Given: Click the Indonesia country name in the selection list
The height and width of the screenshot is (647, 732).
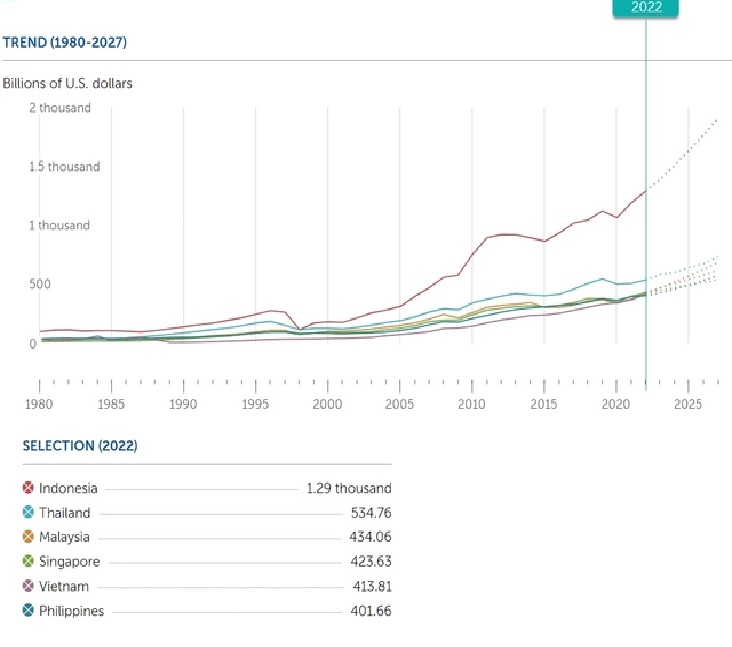Looking at the screenshot, I should [68, 488].
